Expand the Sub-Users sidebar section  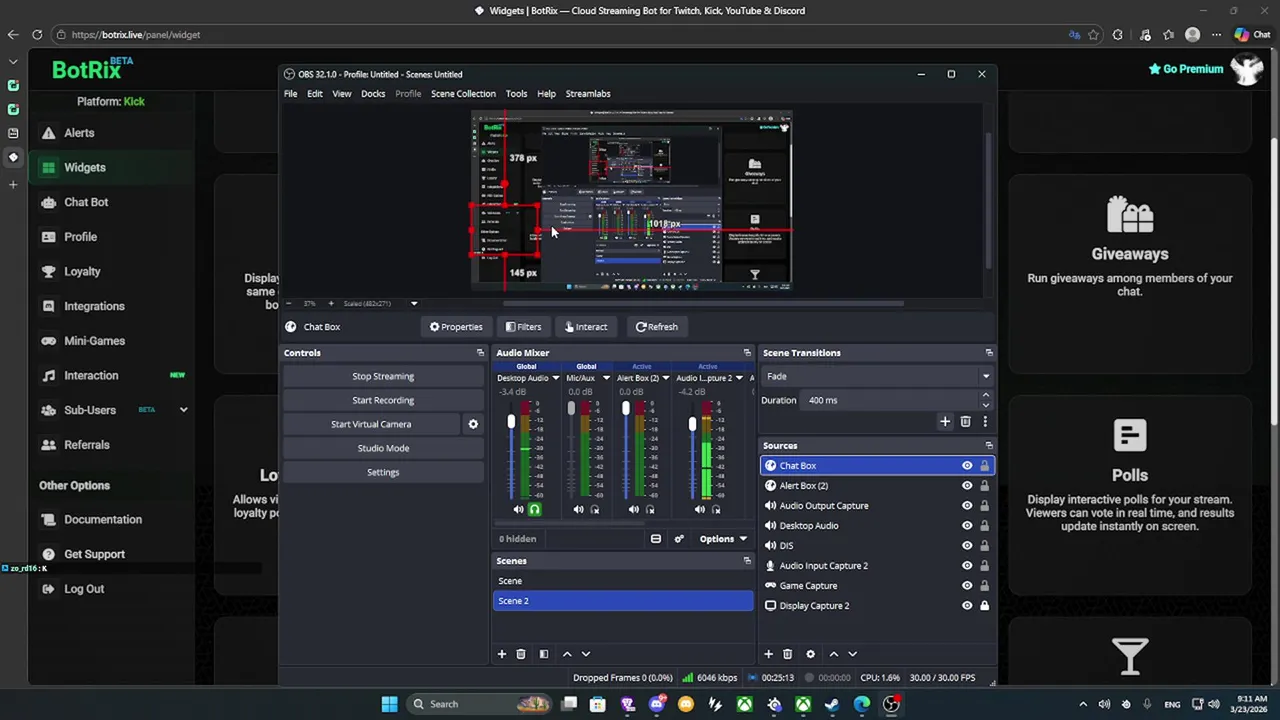pos(183,410)
